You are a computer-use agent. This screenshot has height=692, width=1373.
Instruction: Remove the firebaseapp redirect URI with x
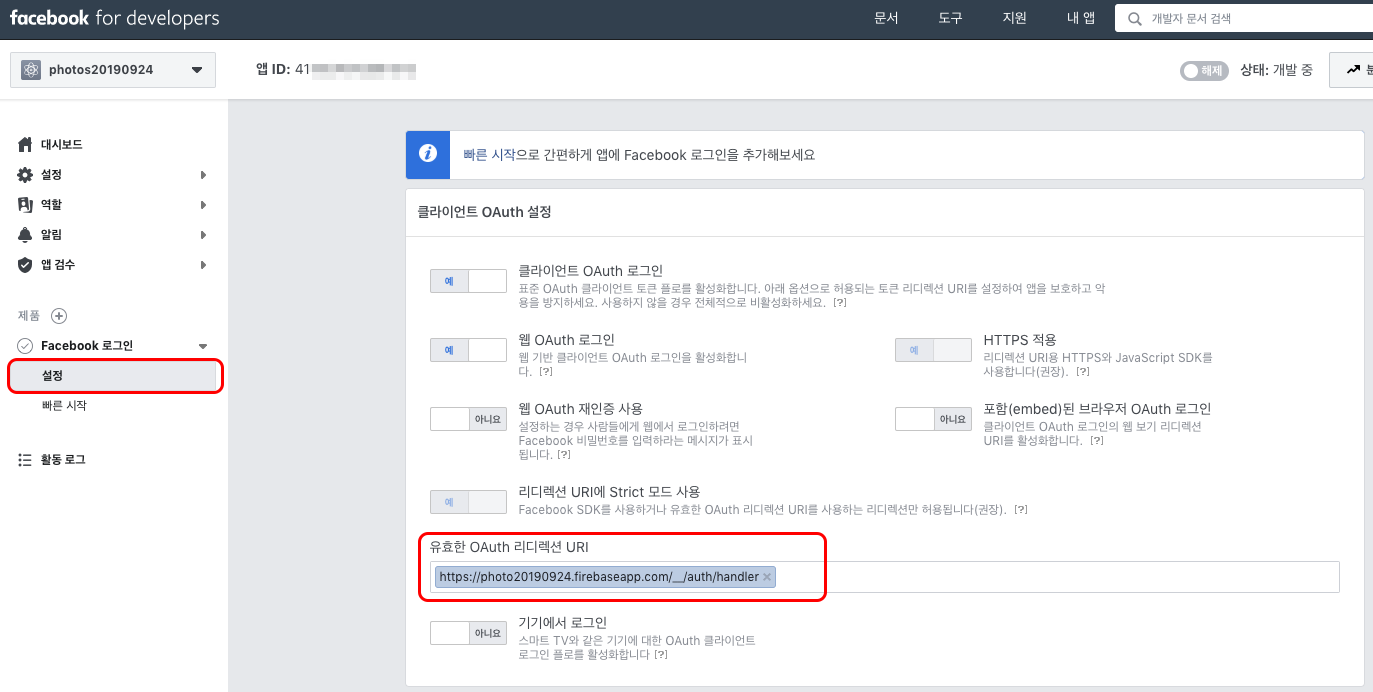767,577
